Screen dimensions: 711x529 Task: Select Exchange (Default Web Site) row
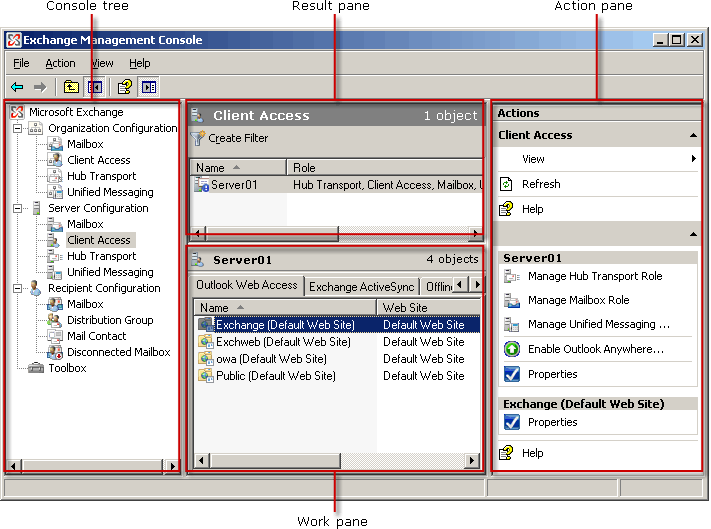338,325
